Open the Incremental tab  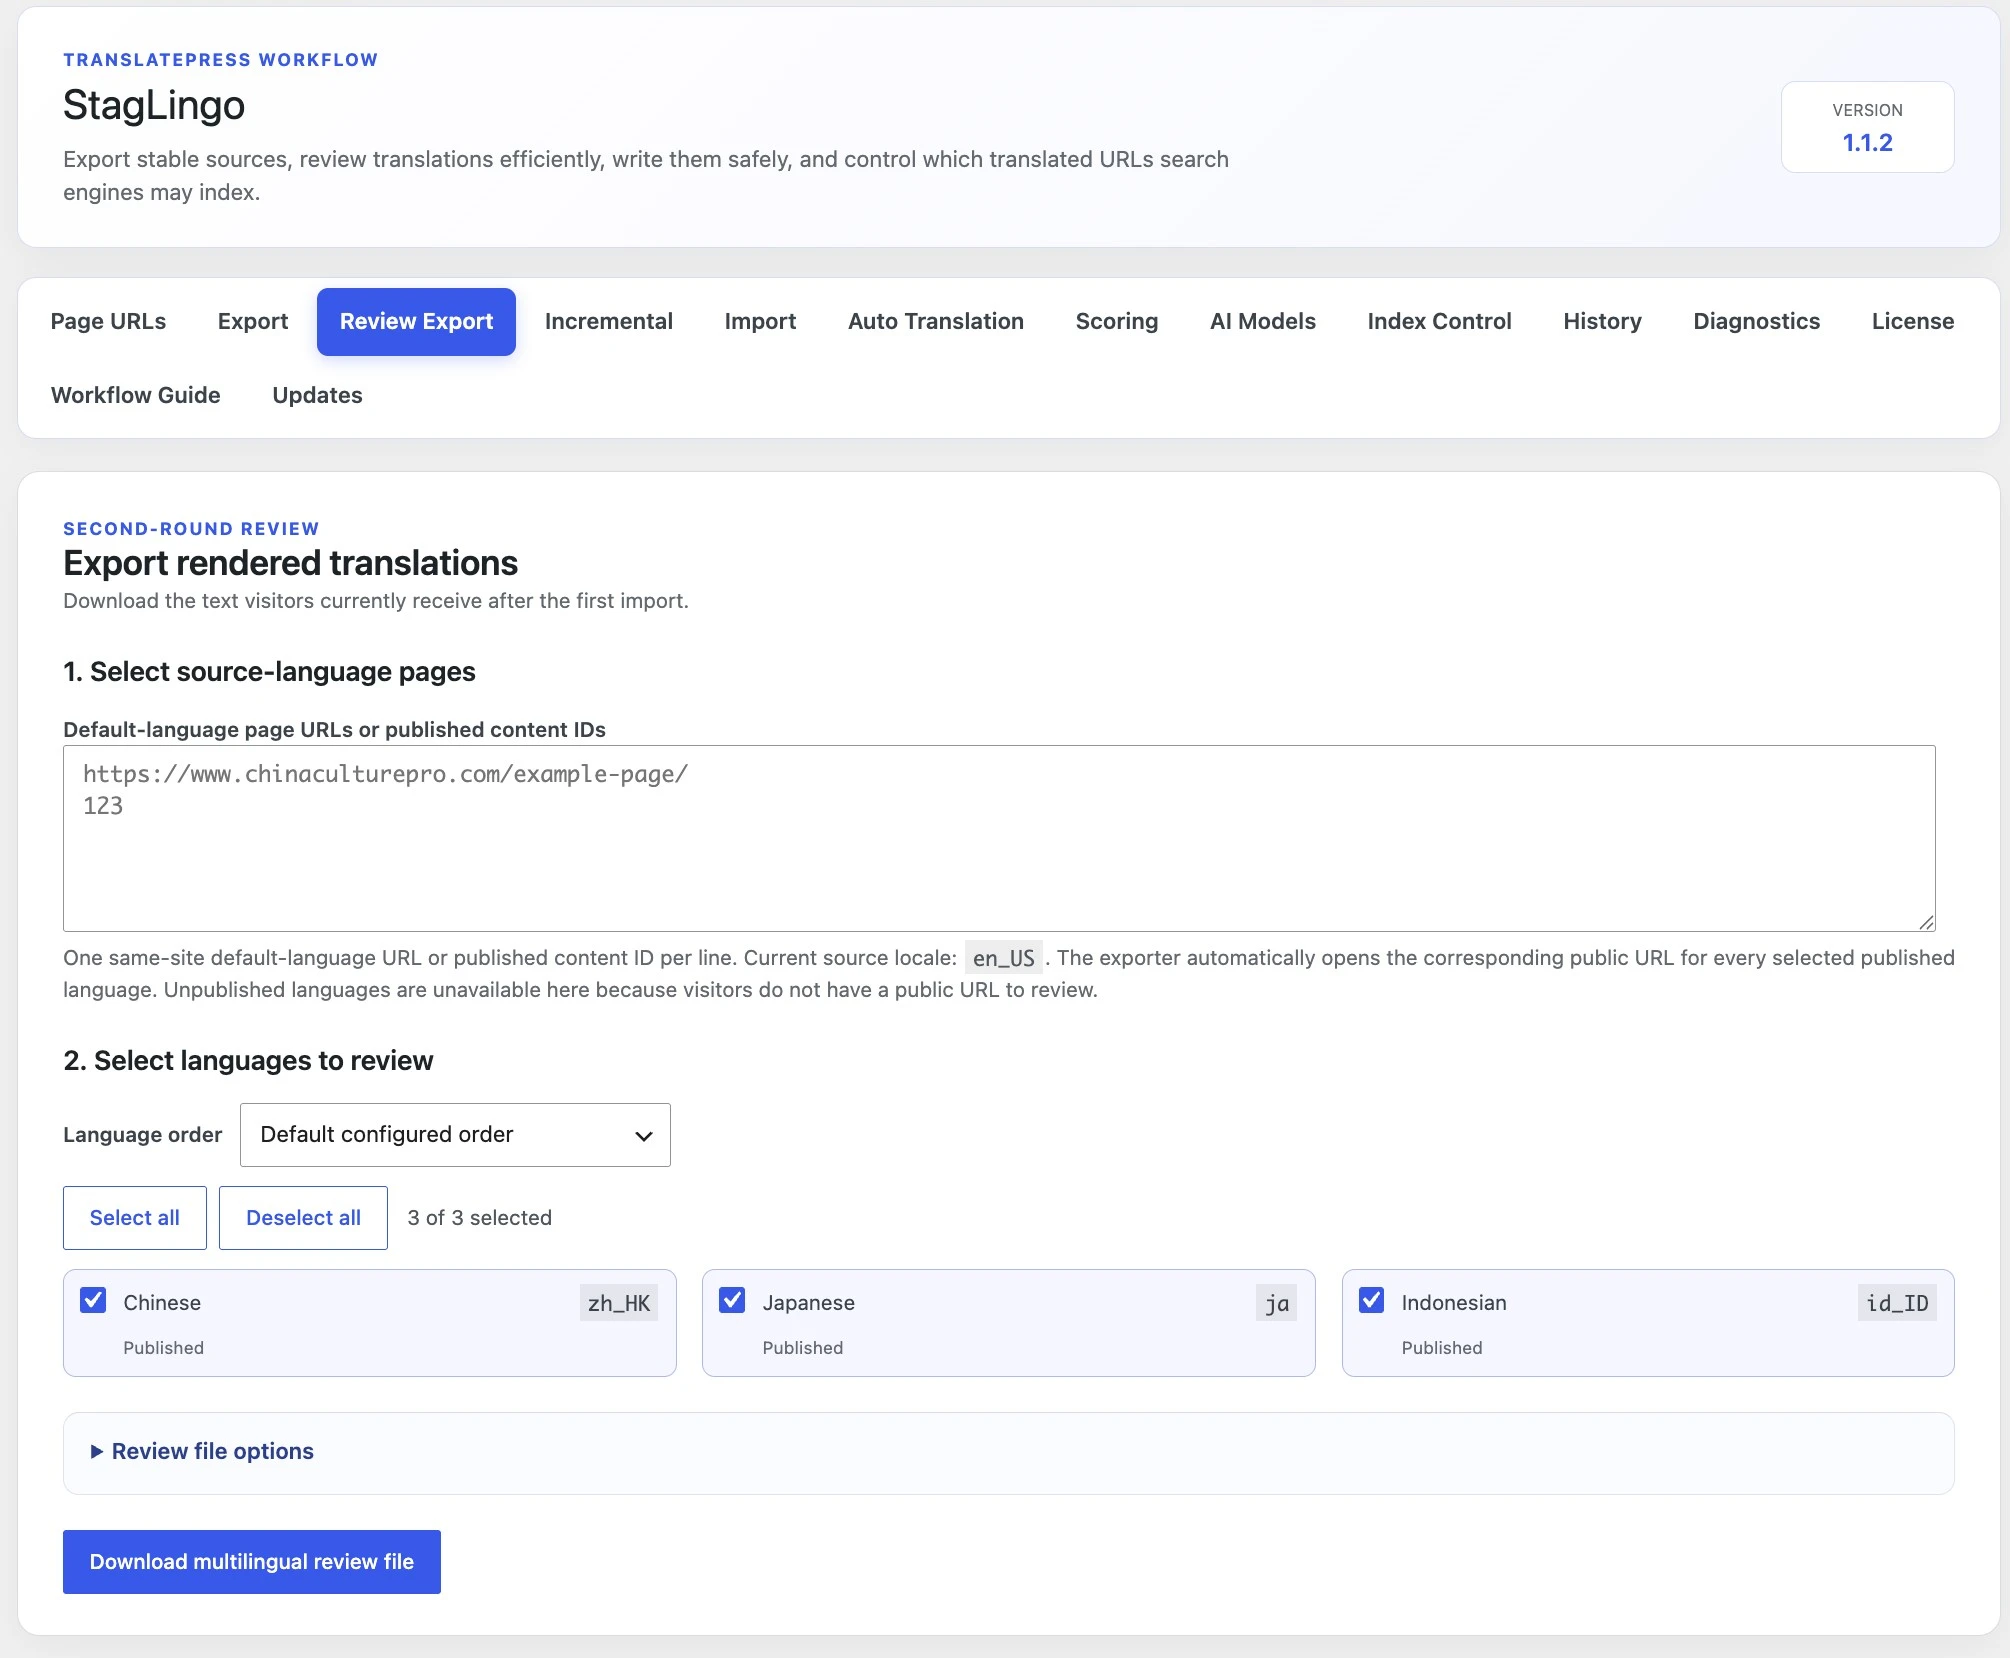(x=609, y=321)
